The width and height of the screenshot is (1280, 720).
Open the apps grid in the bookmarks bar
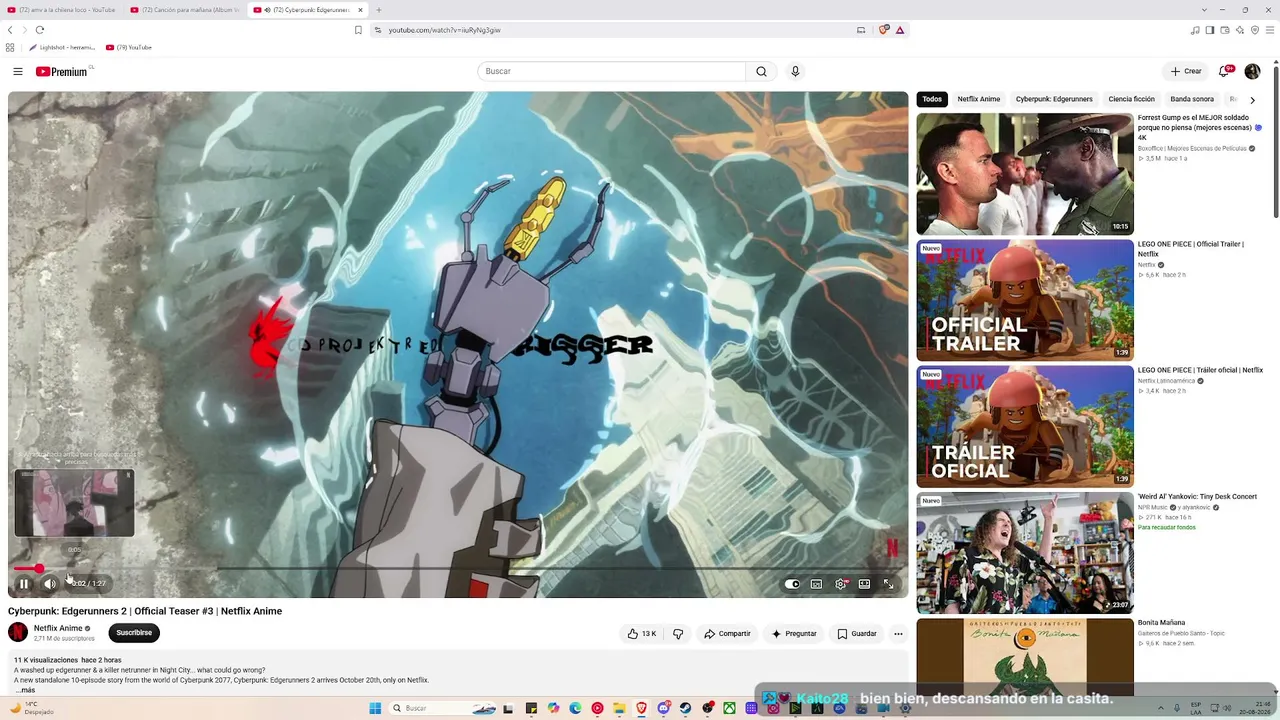pyautogui.click(x=10, y=47)
